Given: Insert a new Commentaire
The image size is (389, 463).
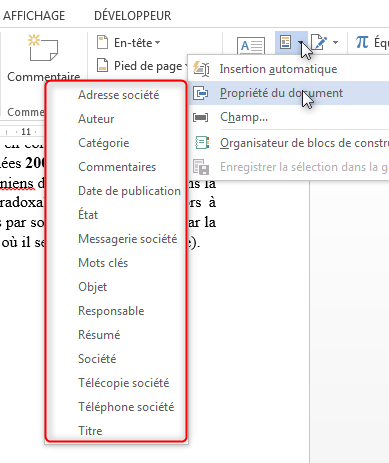Looking at the screenshot, I should click(43, 57).
